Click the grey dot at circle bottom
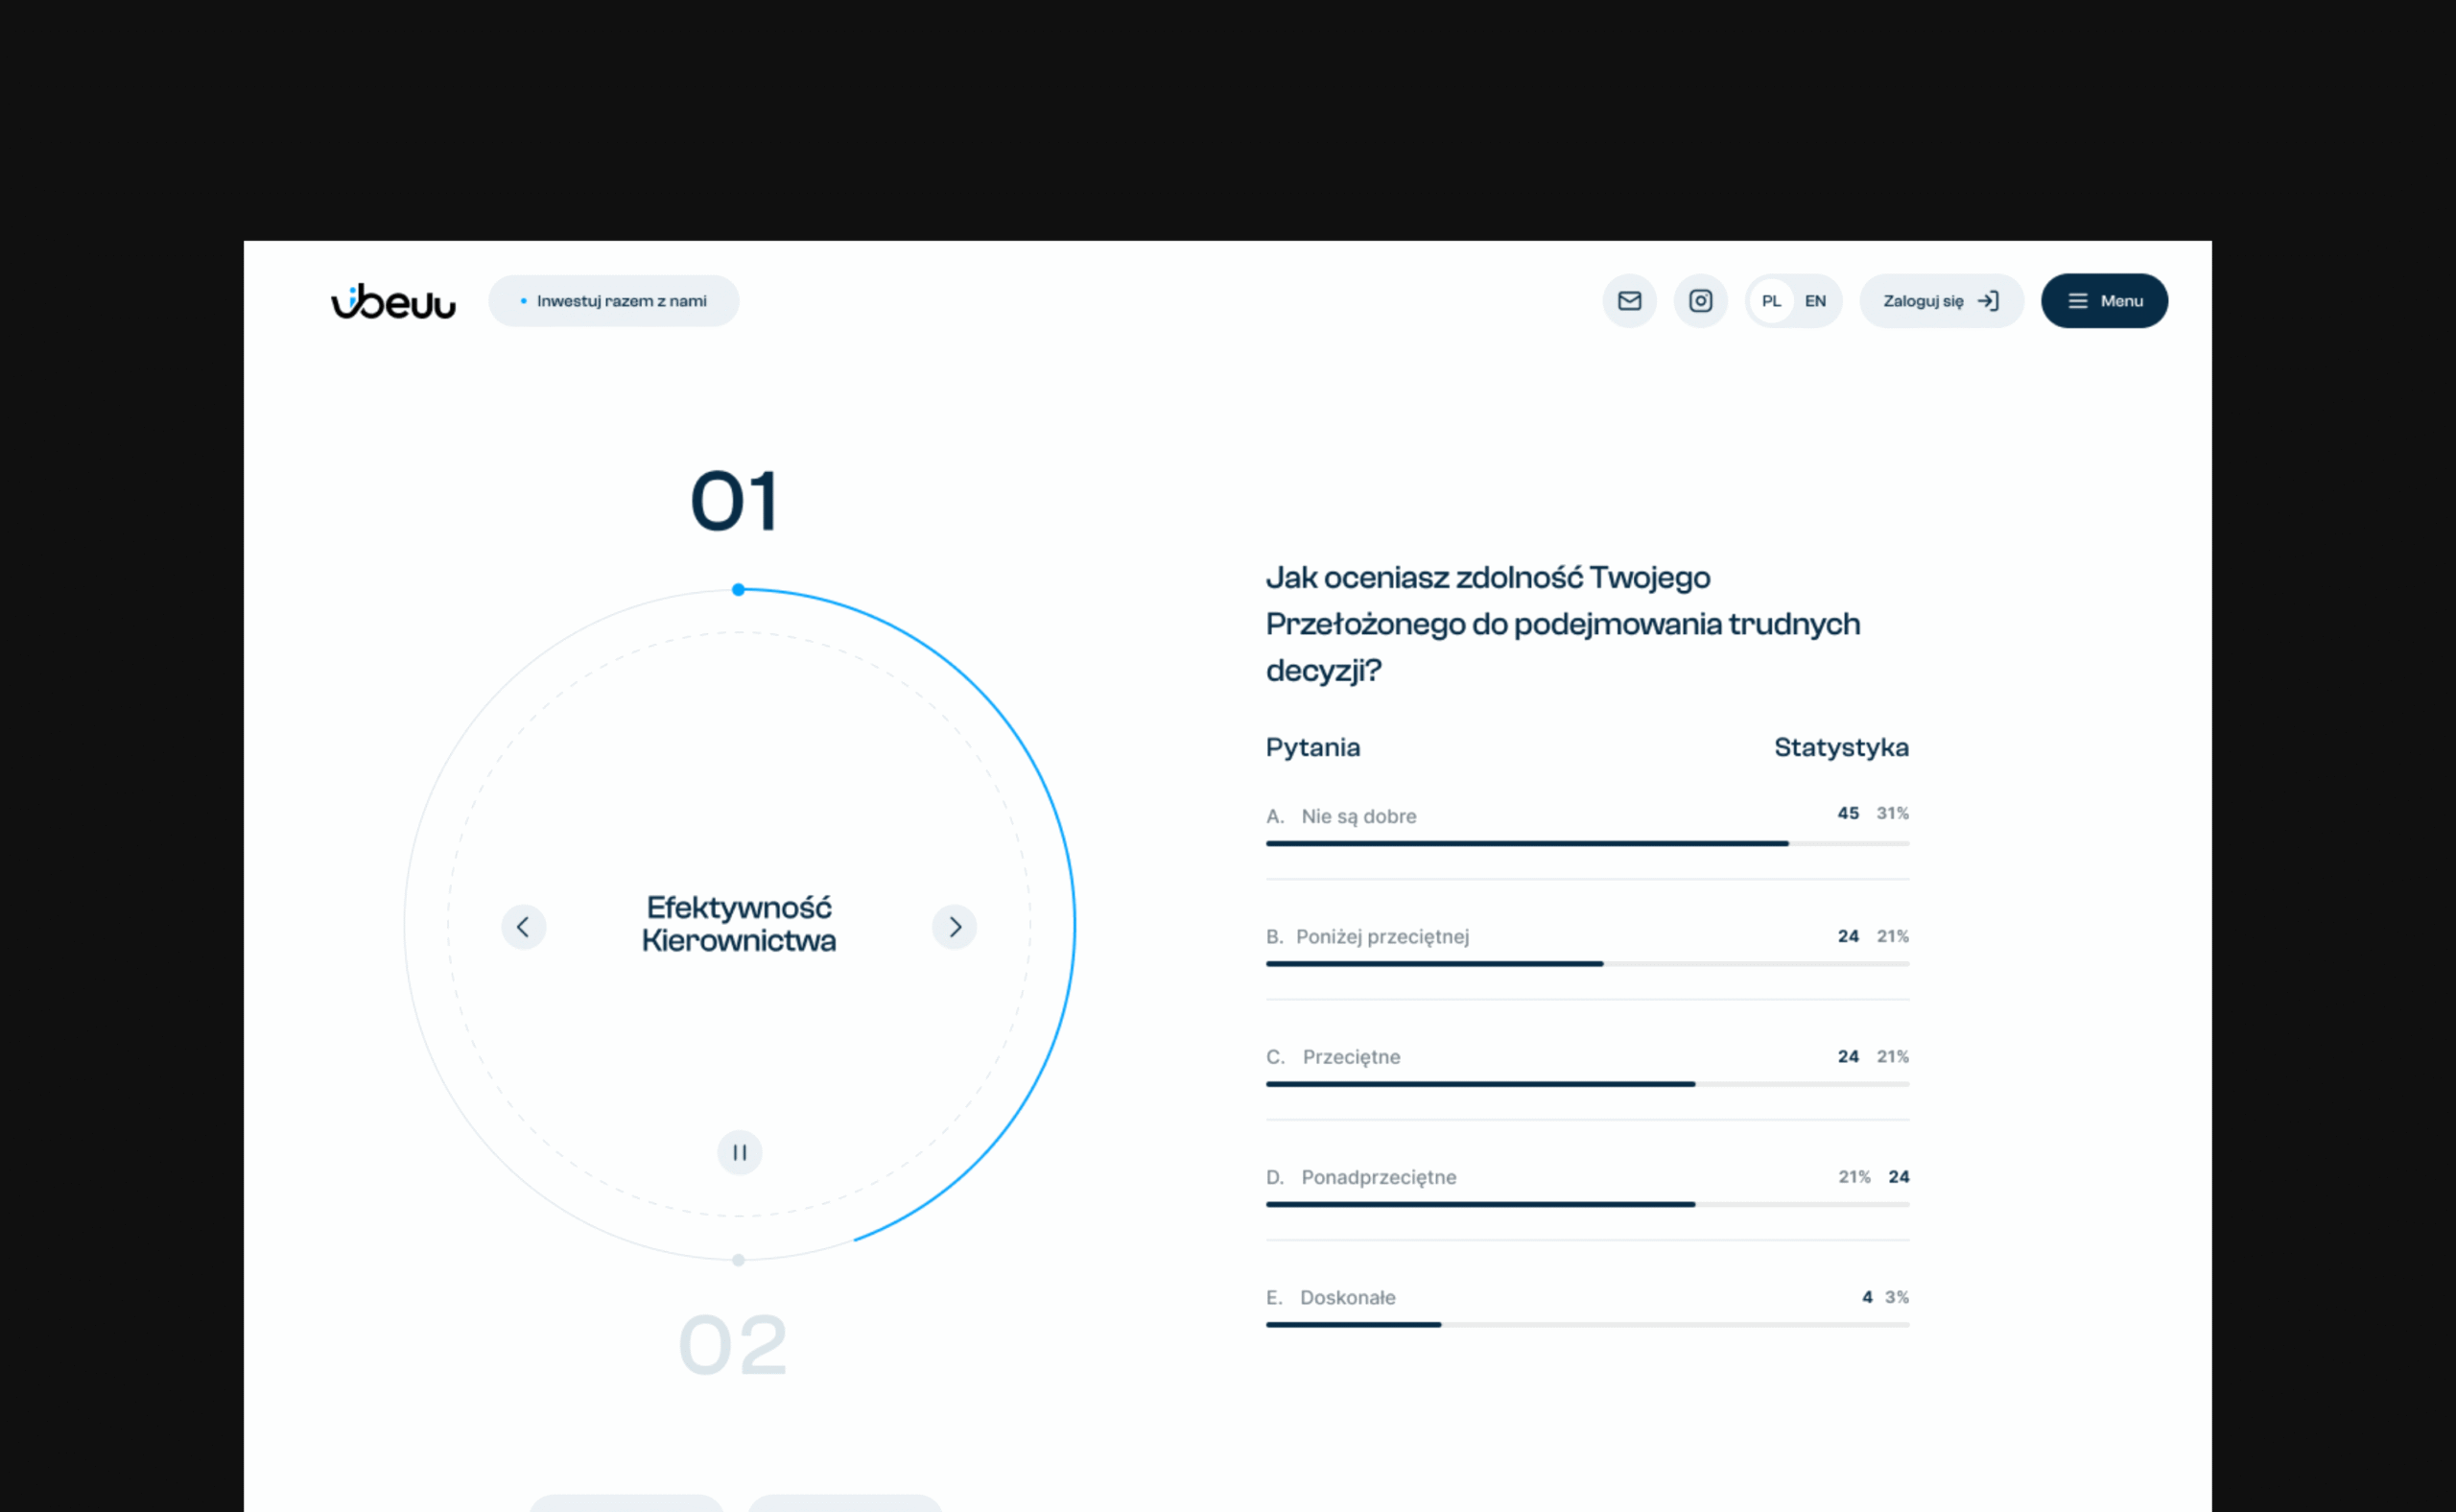 (738, 1260)
